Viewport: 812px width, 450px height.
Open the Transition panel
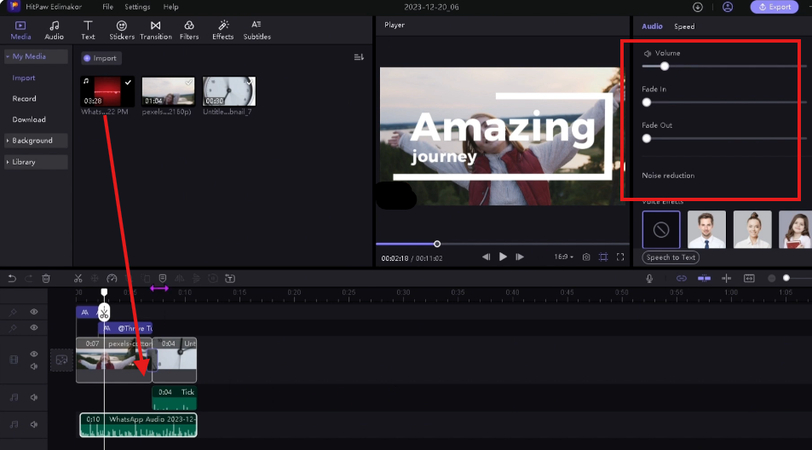click(155, 30)
